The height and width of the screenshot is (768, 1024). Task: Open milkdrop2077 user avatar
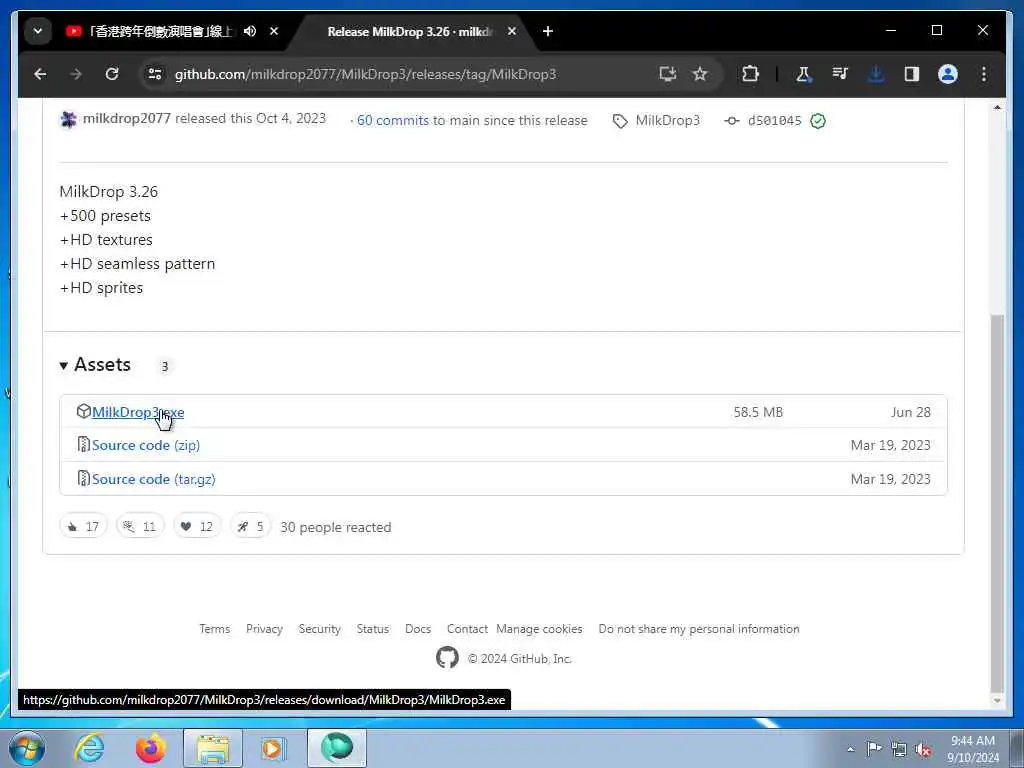click(69, 120)
